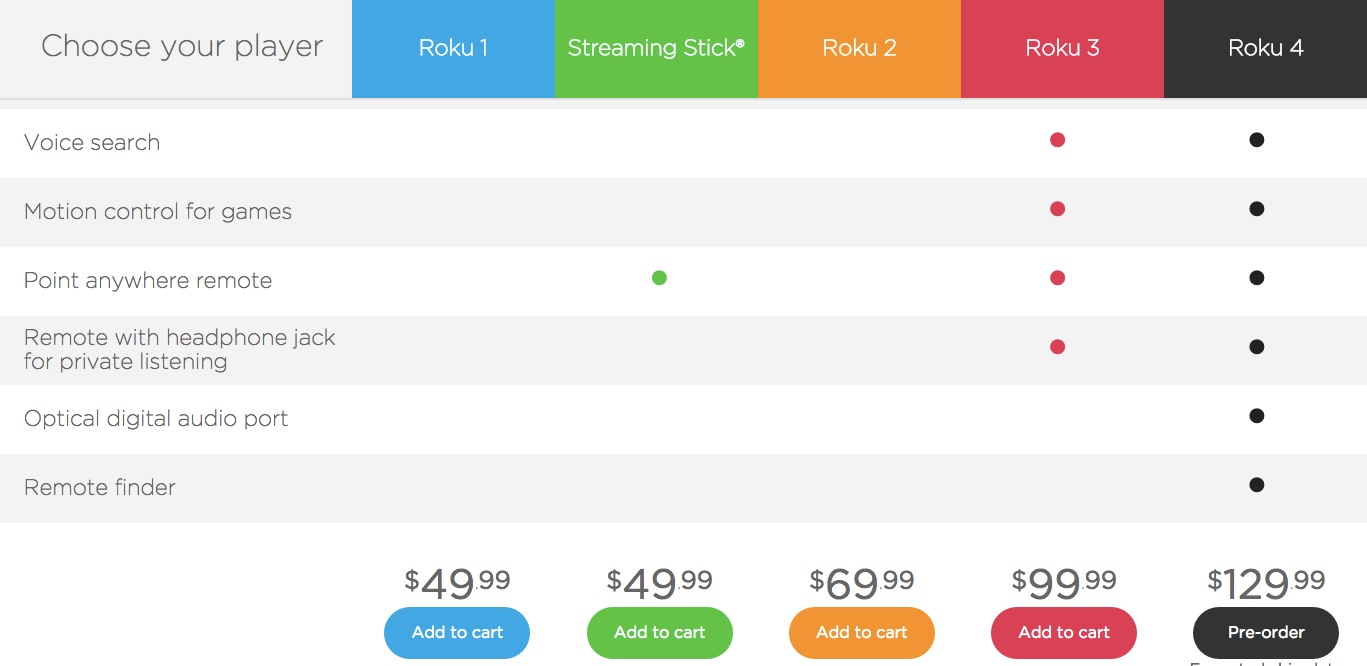Viewport: 1367px width, 666px height.
Task: Click Roku 4 Voice search black dot
Action: click(1257, 140)
